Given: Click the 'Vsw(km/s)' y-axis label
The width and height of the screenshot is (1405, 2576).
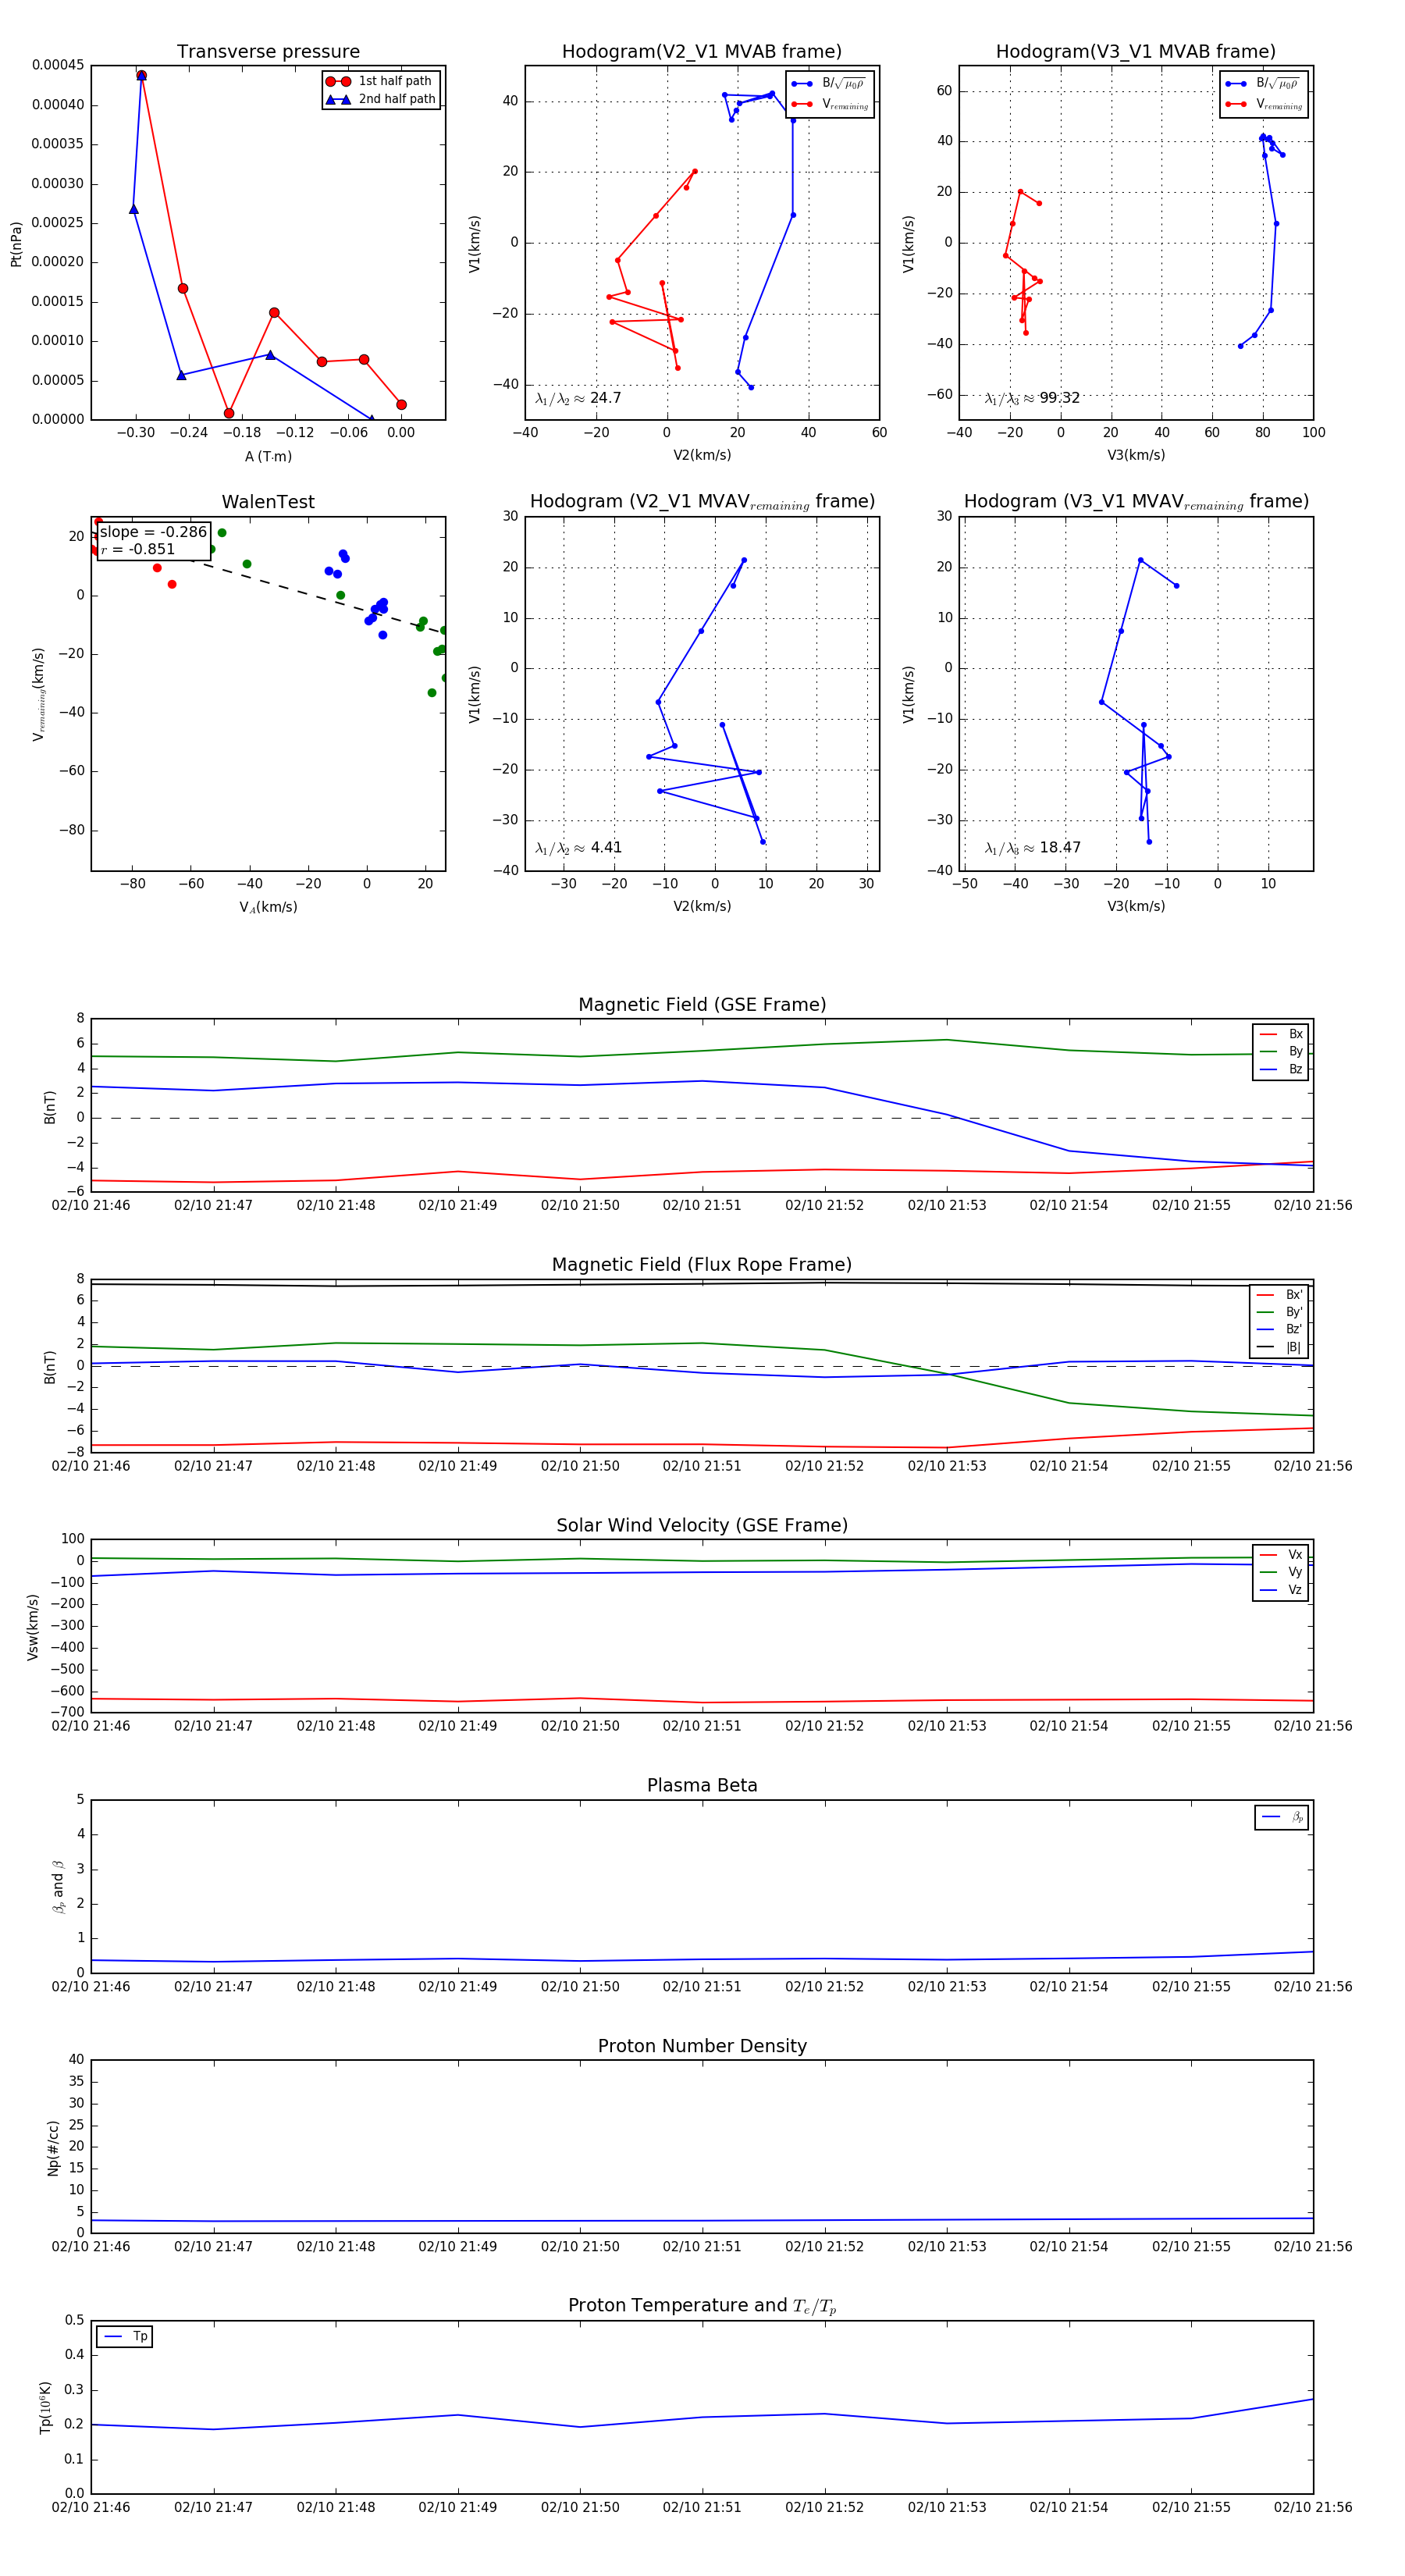Looking at the screenshot, I should (x=33, y=1627).
